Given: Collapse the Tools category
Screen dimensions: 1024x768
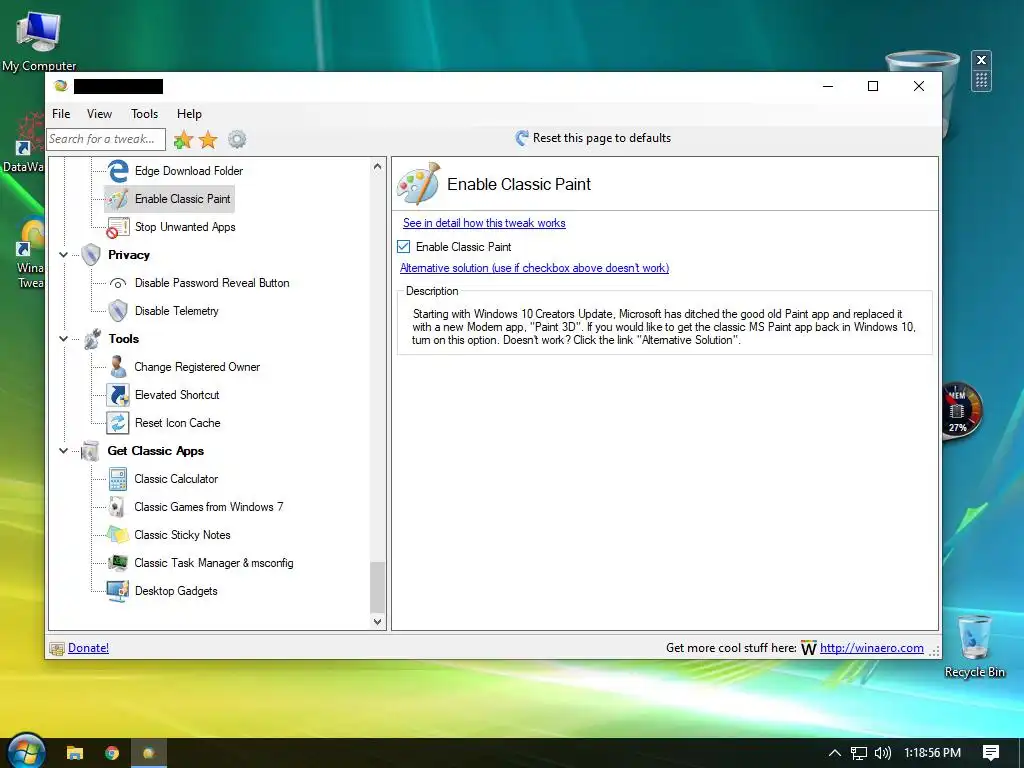Looking at the screenshot, I should (x=63, y=339).
